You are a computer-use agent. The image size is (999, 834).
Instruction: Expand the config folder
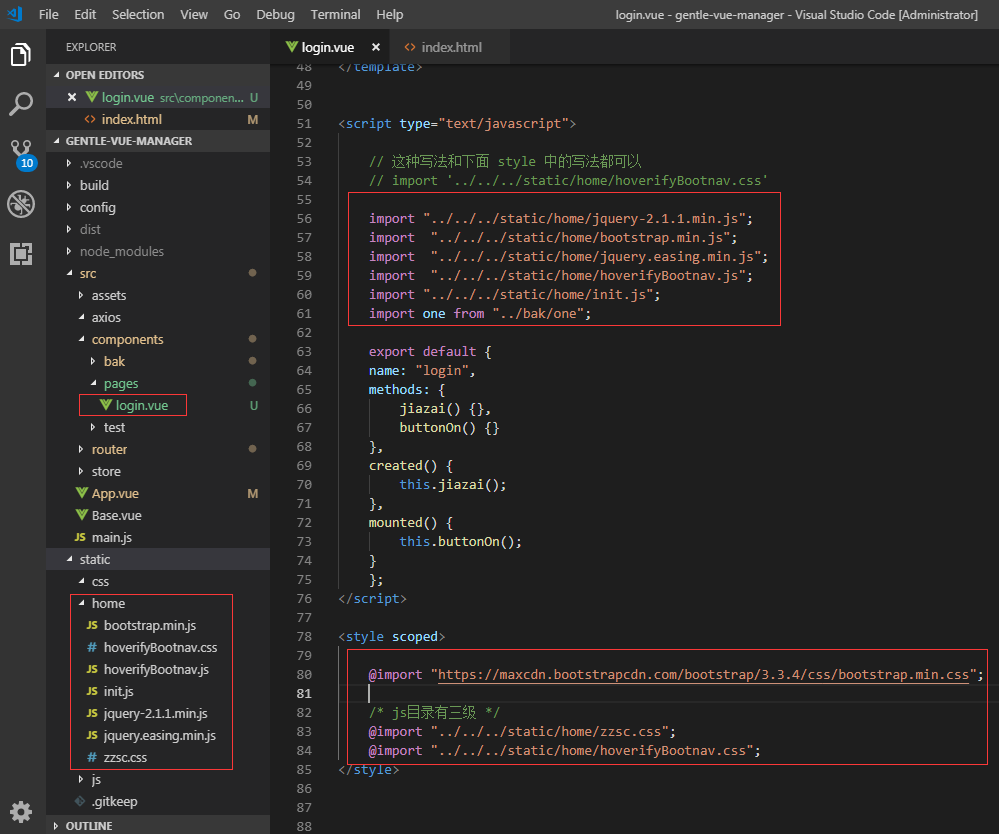(158, 207)
